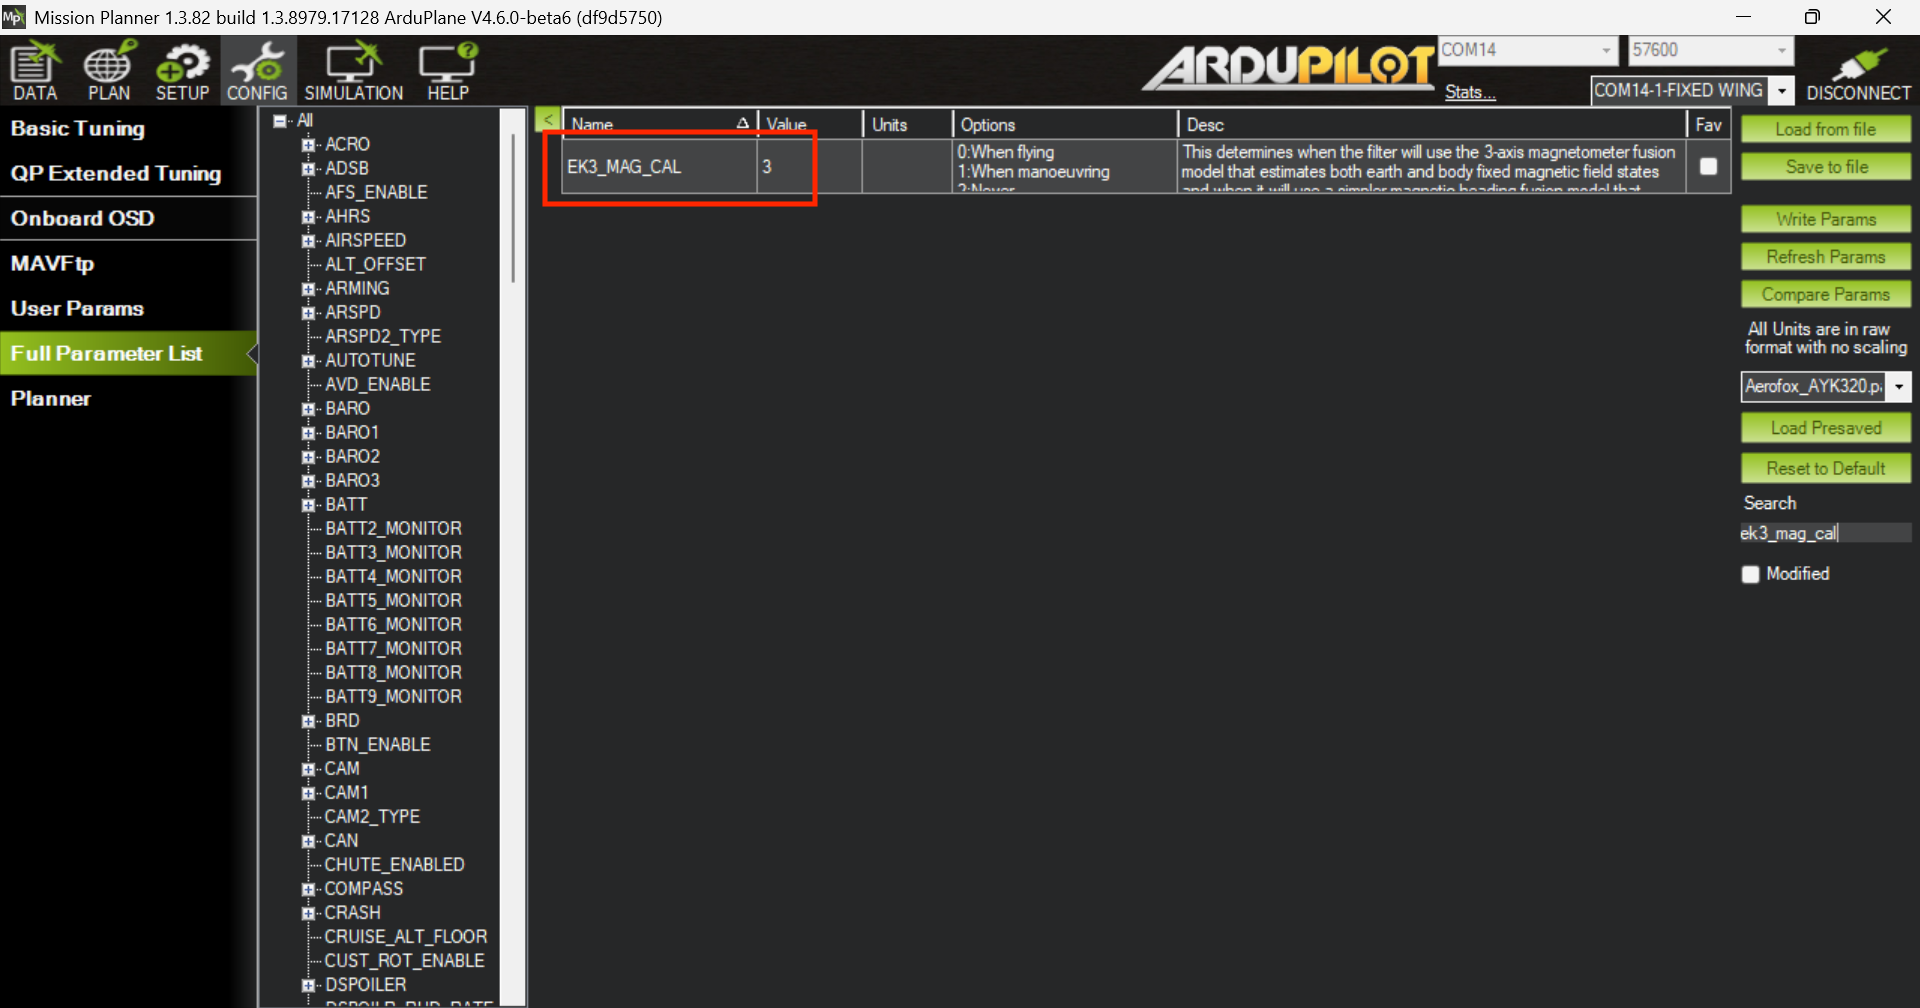Open the Onboard OSD page
This screenshot has width=1920, height=1008.
click(82, 218)
